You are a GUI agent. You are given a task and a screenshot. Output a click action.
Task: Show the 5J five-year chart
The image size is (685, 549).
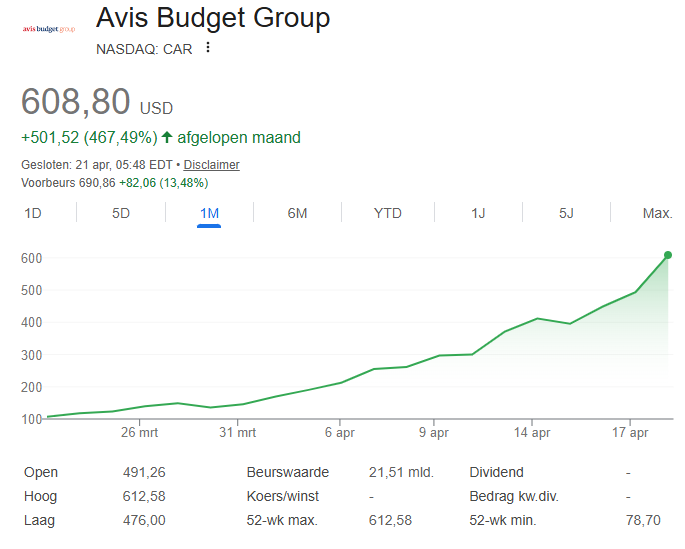coord(566,213)
